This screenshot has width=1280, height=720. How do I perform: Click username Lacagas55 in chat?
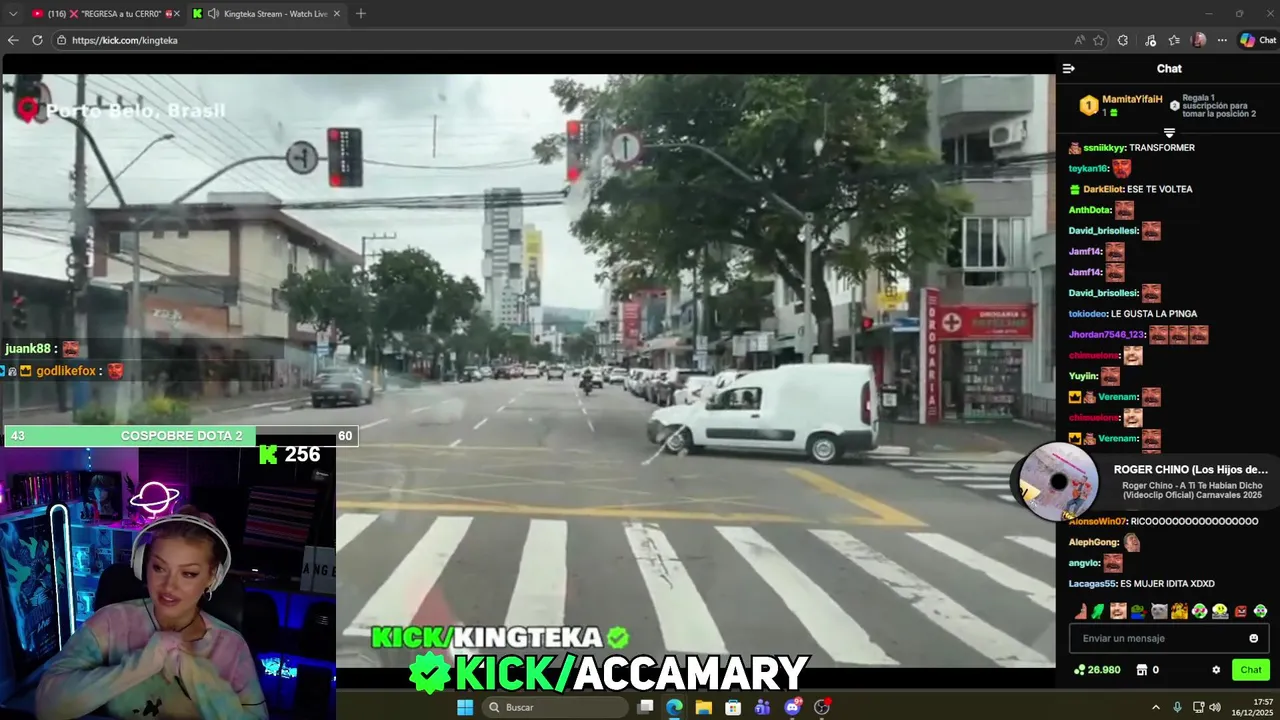pos(1091,584)
